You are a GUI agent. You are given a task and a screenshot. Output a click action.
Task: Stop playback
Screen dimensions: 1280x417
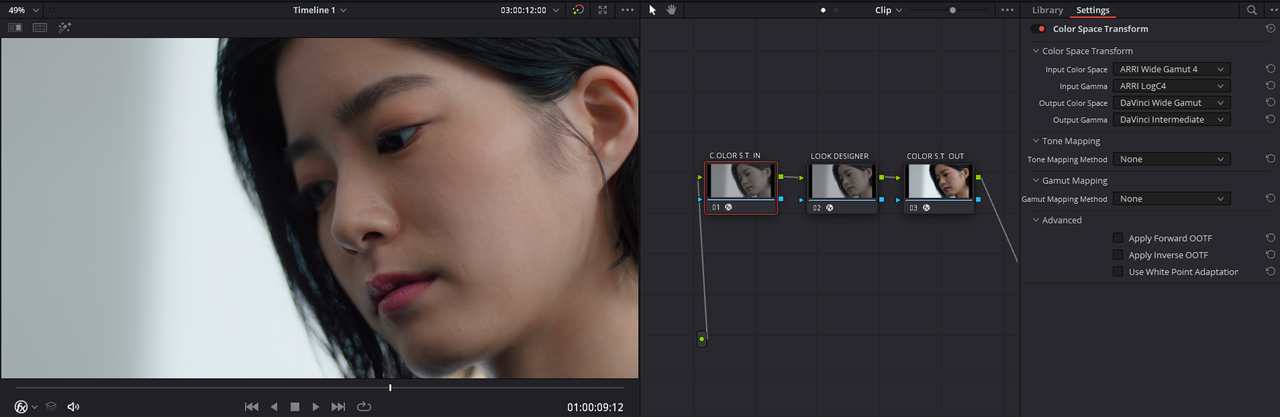(x=295, y=406)
